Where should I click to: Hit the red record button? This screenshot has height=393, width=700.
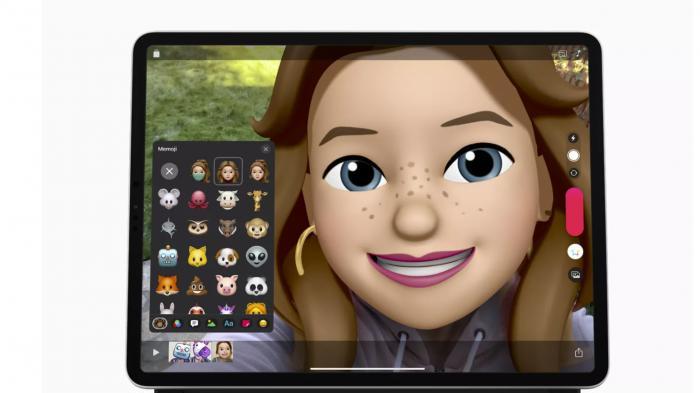click(575, 212)
